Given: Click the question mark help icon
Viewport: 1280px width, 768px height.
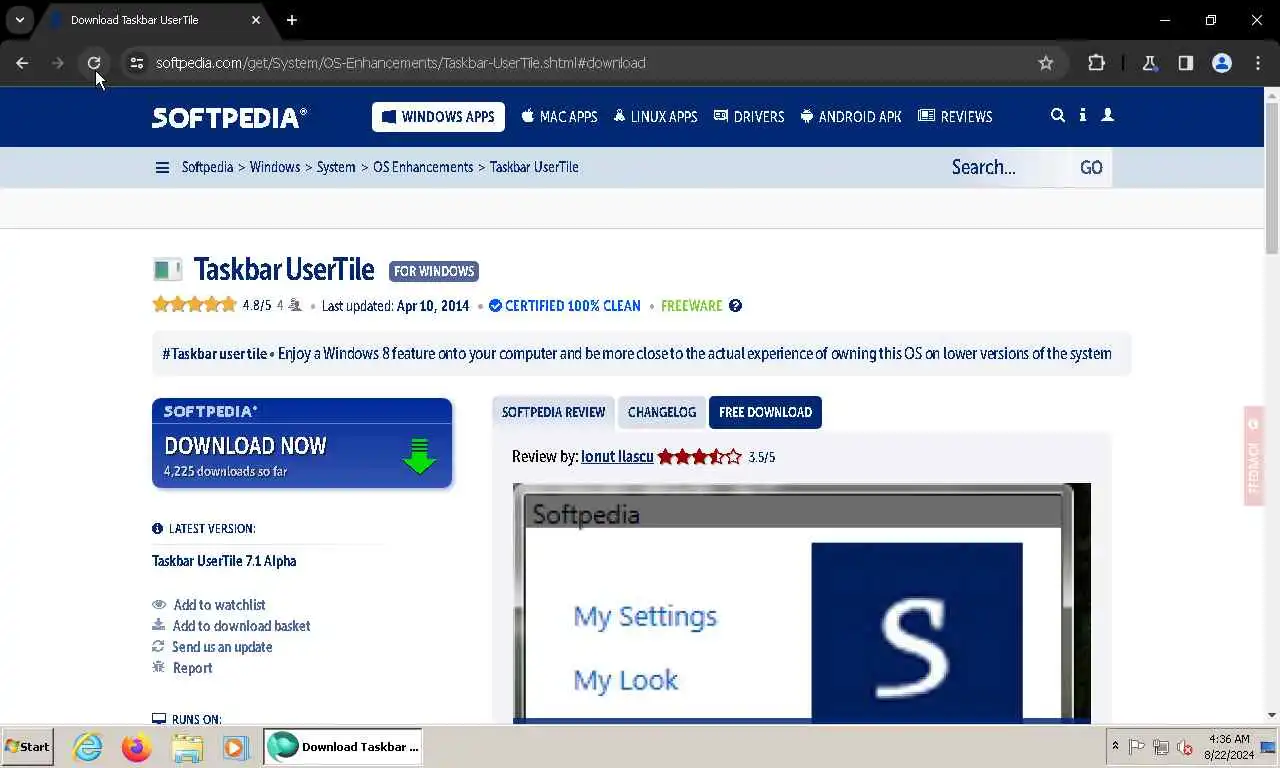Looking at the screenshot, I should 735,306.
